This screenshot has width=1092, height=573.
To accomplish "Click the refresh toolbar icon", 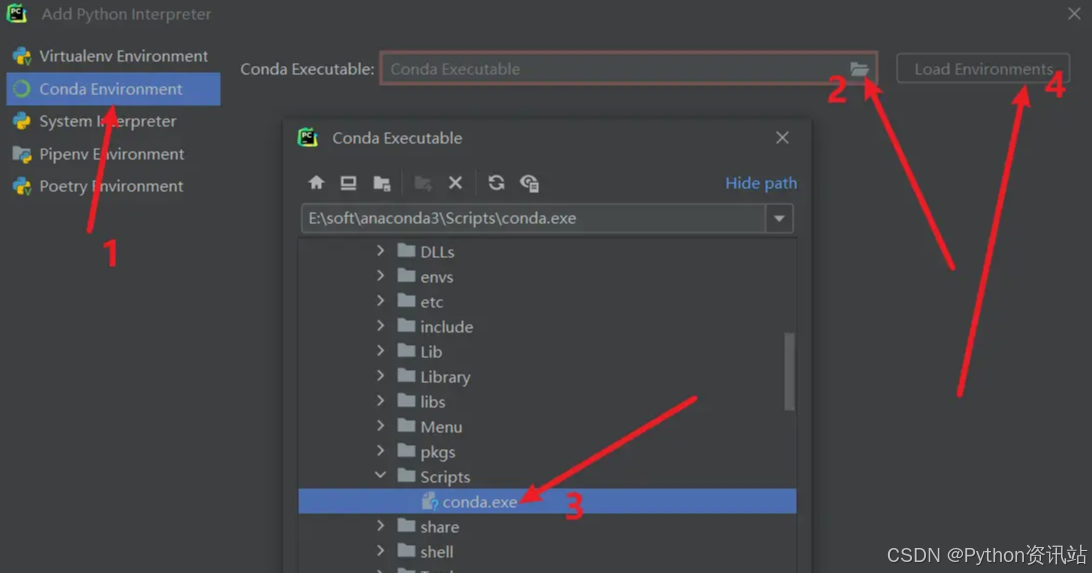I will [x=496, y=182].
